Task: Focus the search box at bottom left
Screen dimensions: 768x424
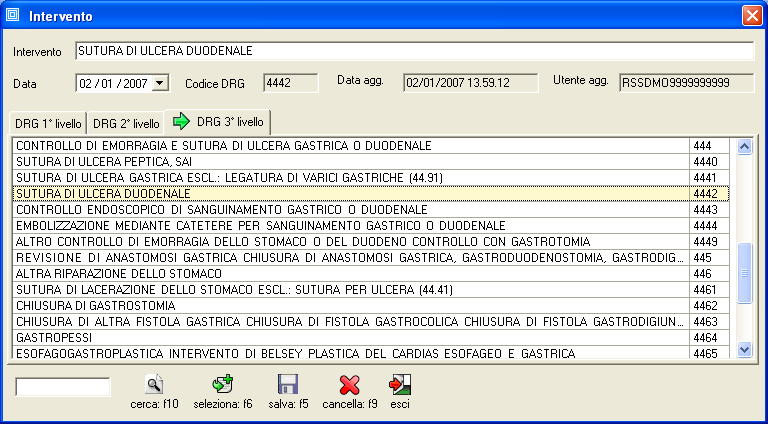Action: coord(63,387)
